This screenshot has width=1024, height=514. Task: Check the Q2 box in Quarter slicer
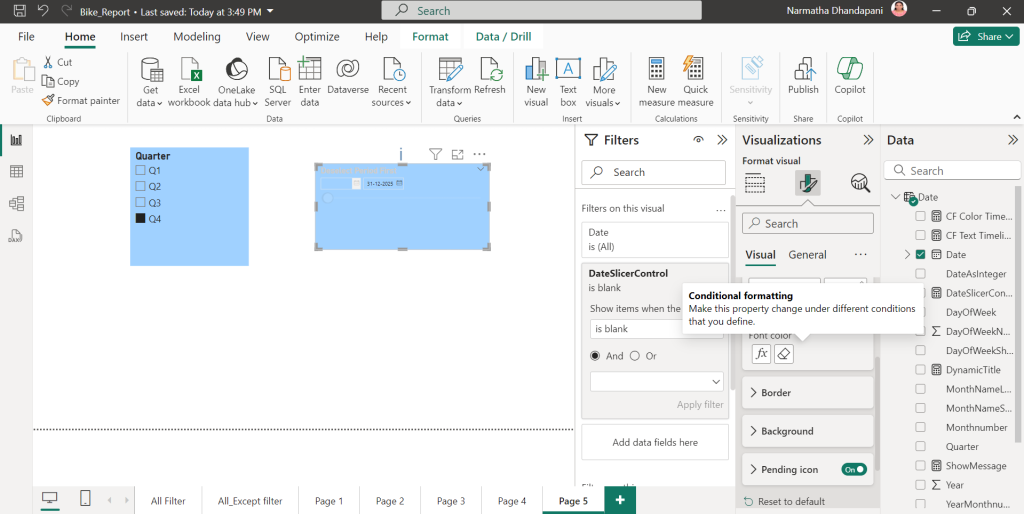coord(140,186)
